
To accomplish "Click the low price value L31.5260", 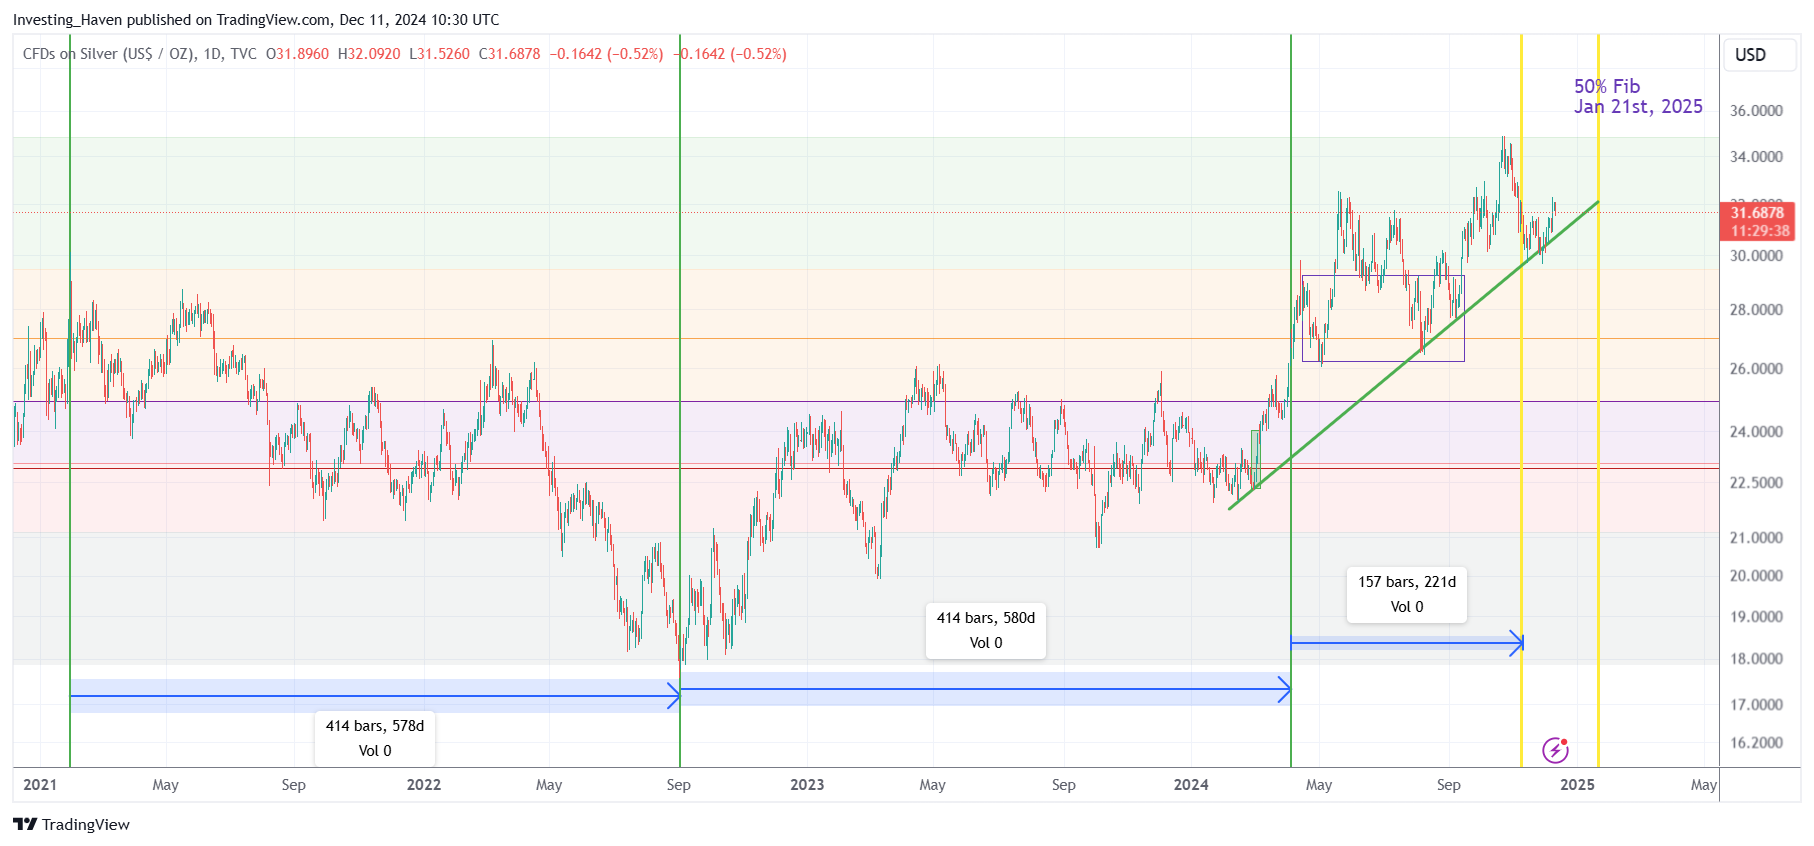I will (439, 54).
